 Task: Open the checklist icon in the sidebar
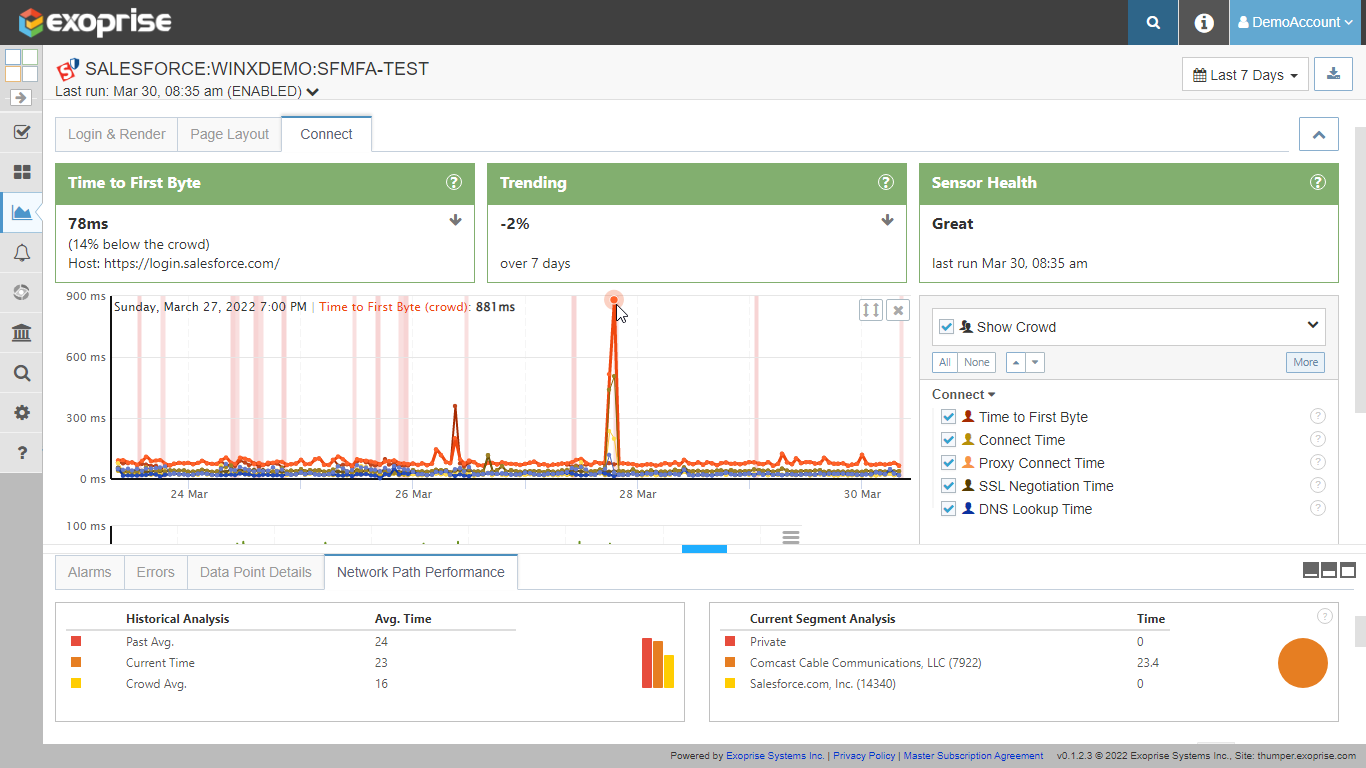pyautogui.click(x=21, y=132)
